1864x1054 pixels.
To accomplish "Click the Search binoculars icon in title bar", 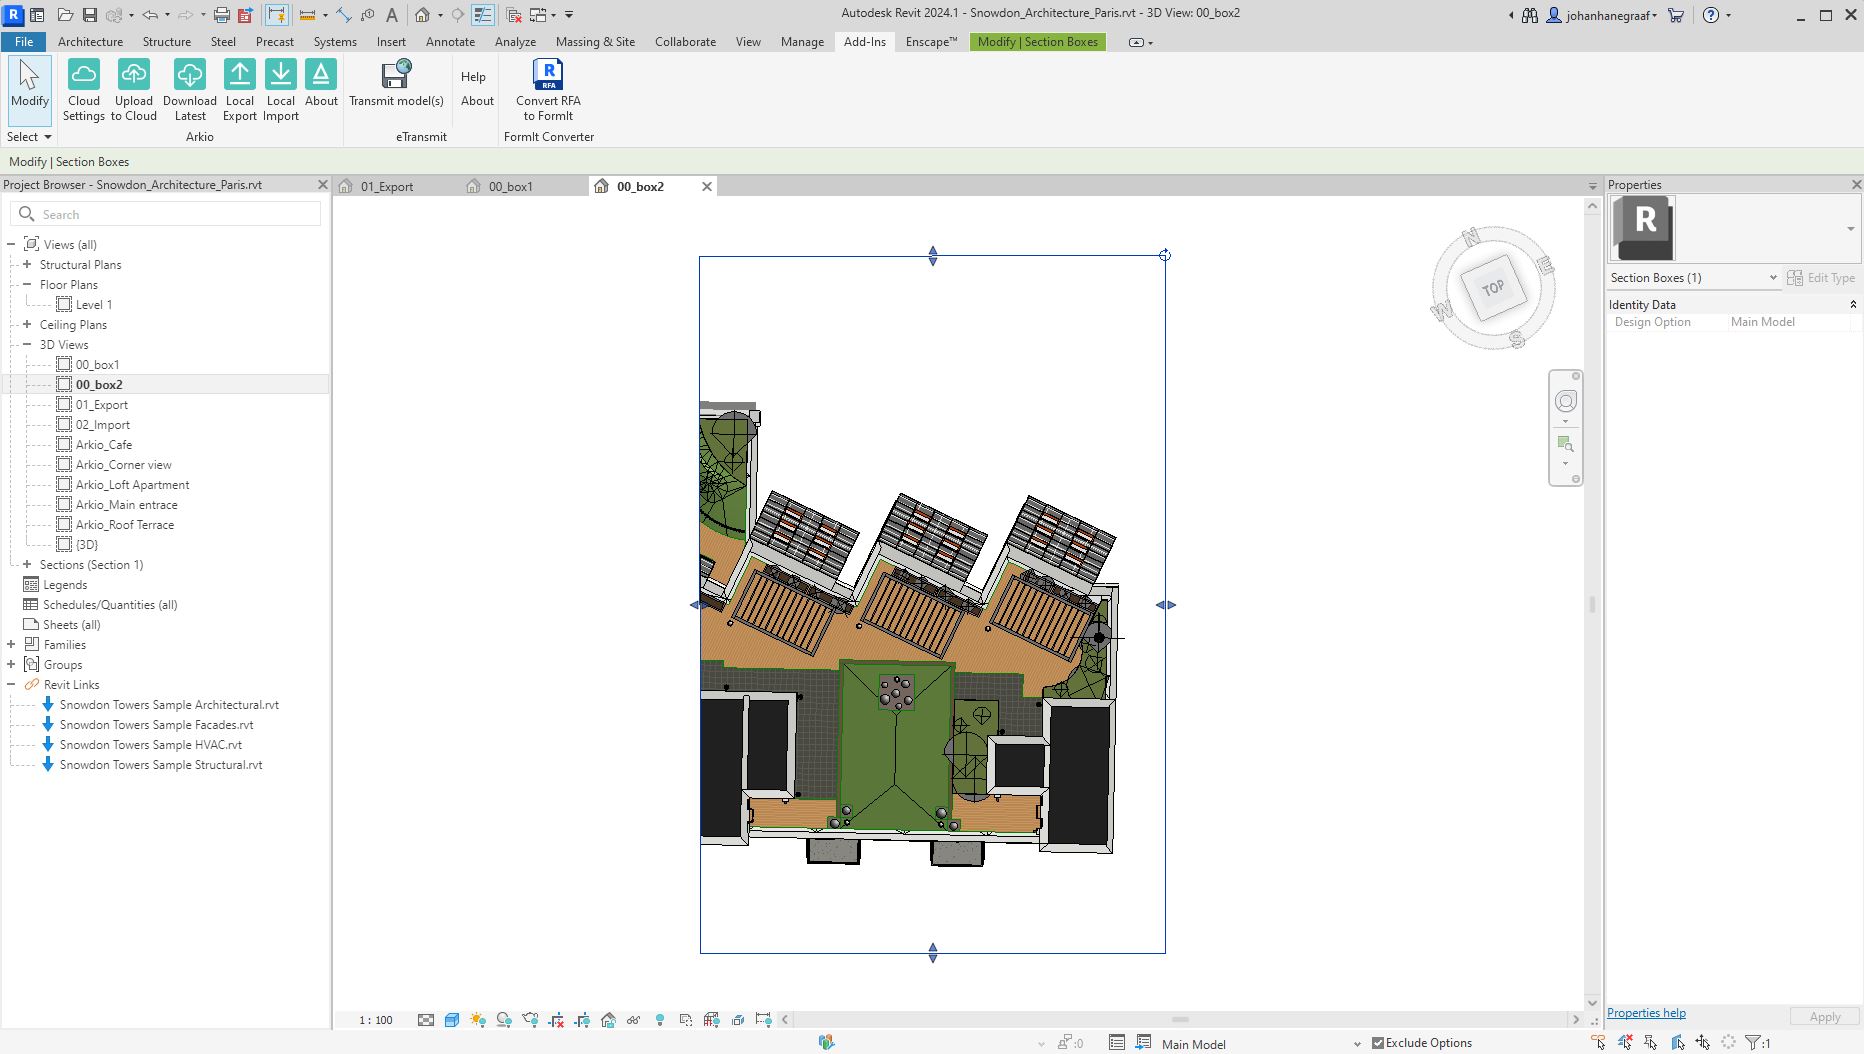I will pos(1530,15).
